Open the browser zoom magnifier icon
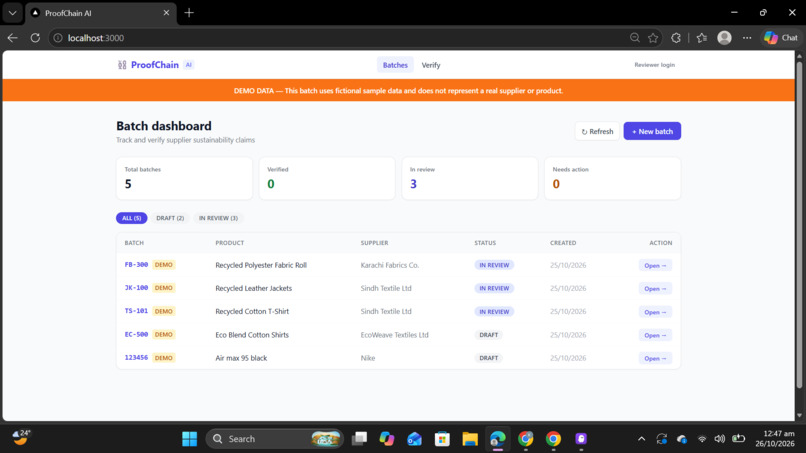The height and width of the screenshot is (453, 806). click(x=635, y=38)
